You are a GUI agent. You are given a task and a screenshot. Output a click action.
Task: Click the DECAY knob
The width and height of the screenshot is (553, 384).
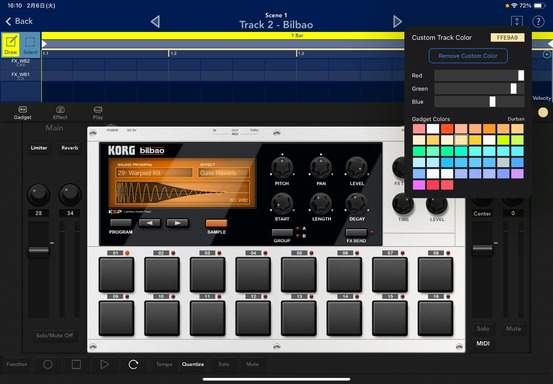point(357,203)
